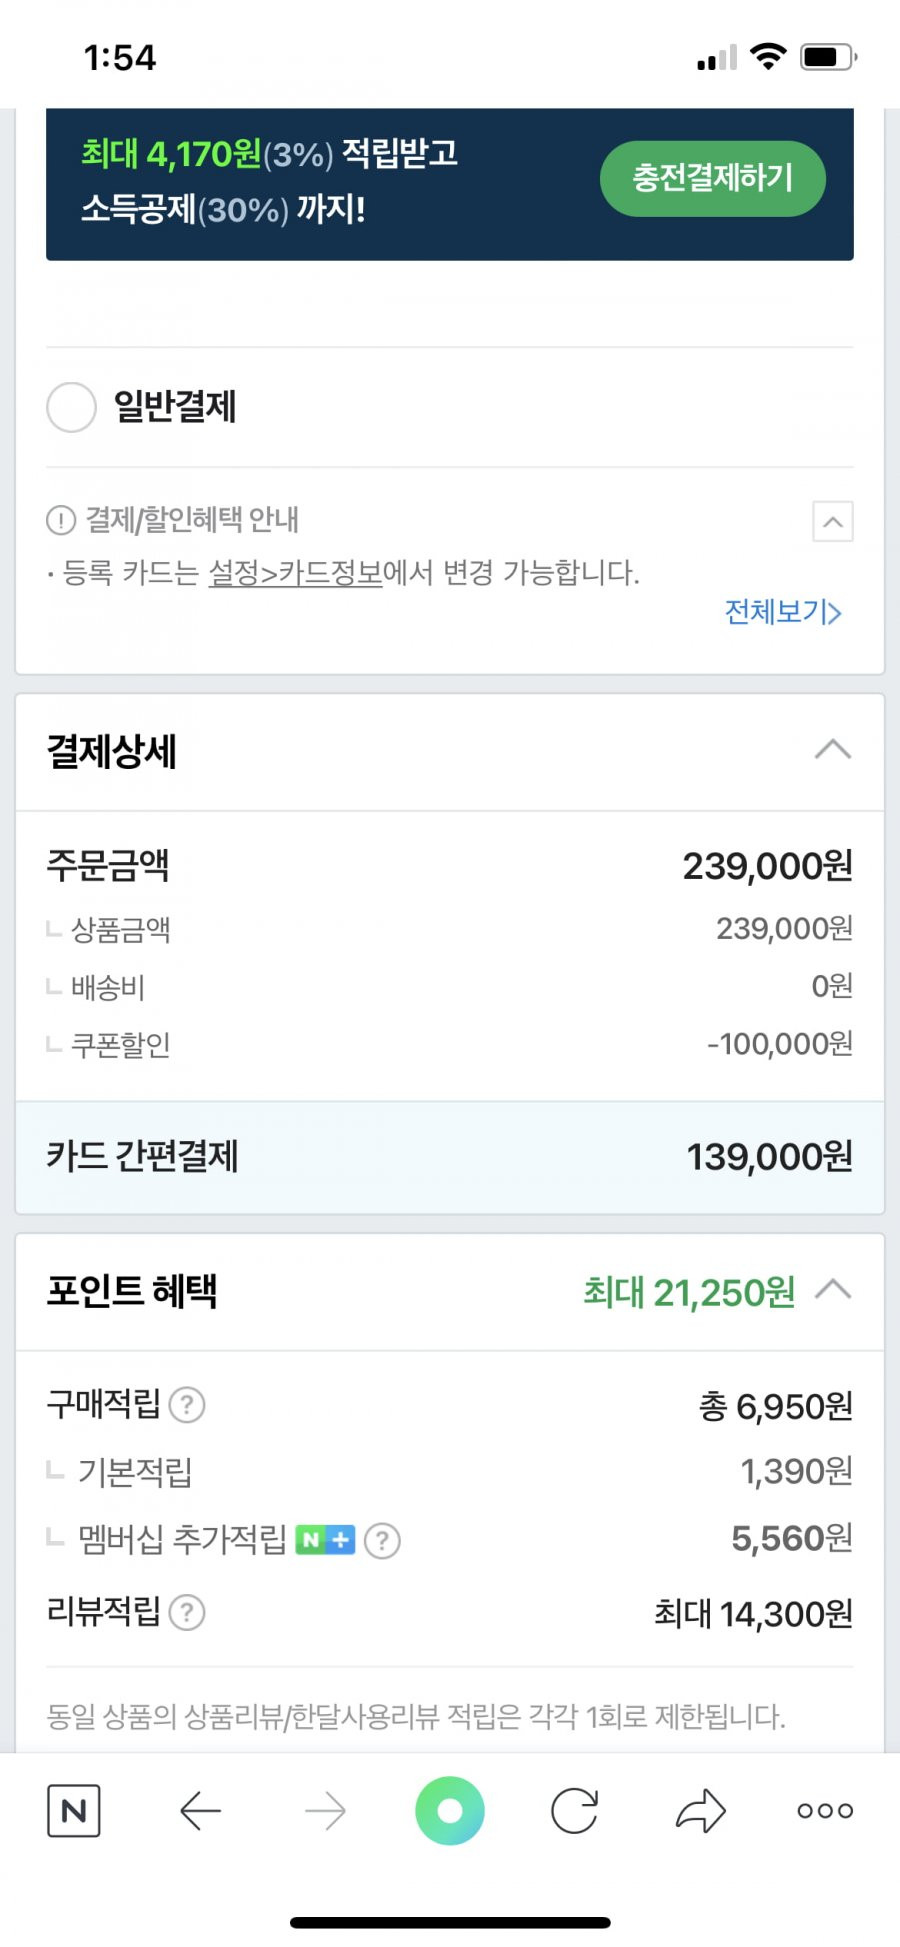Tap the 충전결제하기 button
The width and height of the screenshot is (900, 1947).
713,178
